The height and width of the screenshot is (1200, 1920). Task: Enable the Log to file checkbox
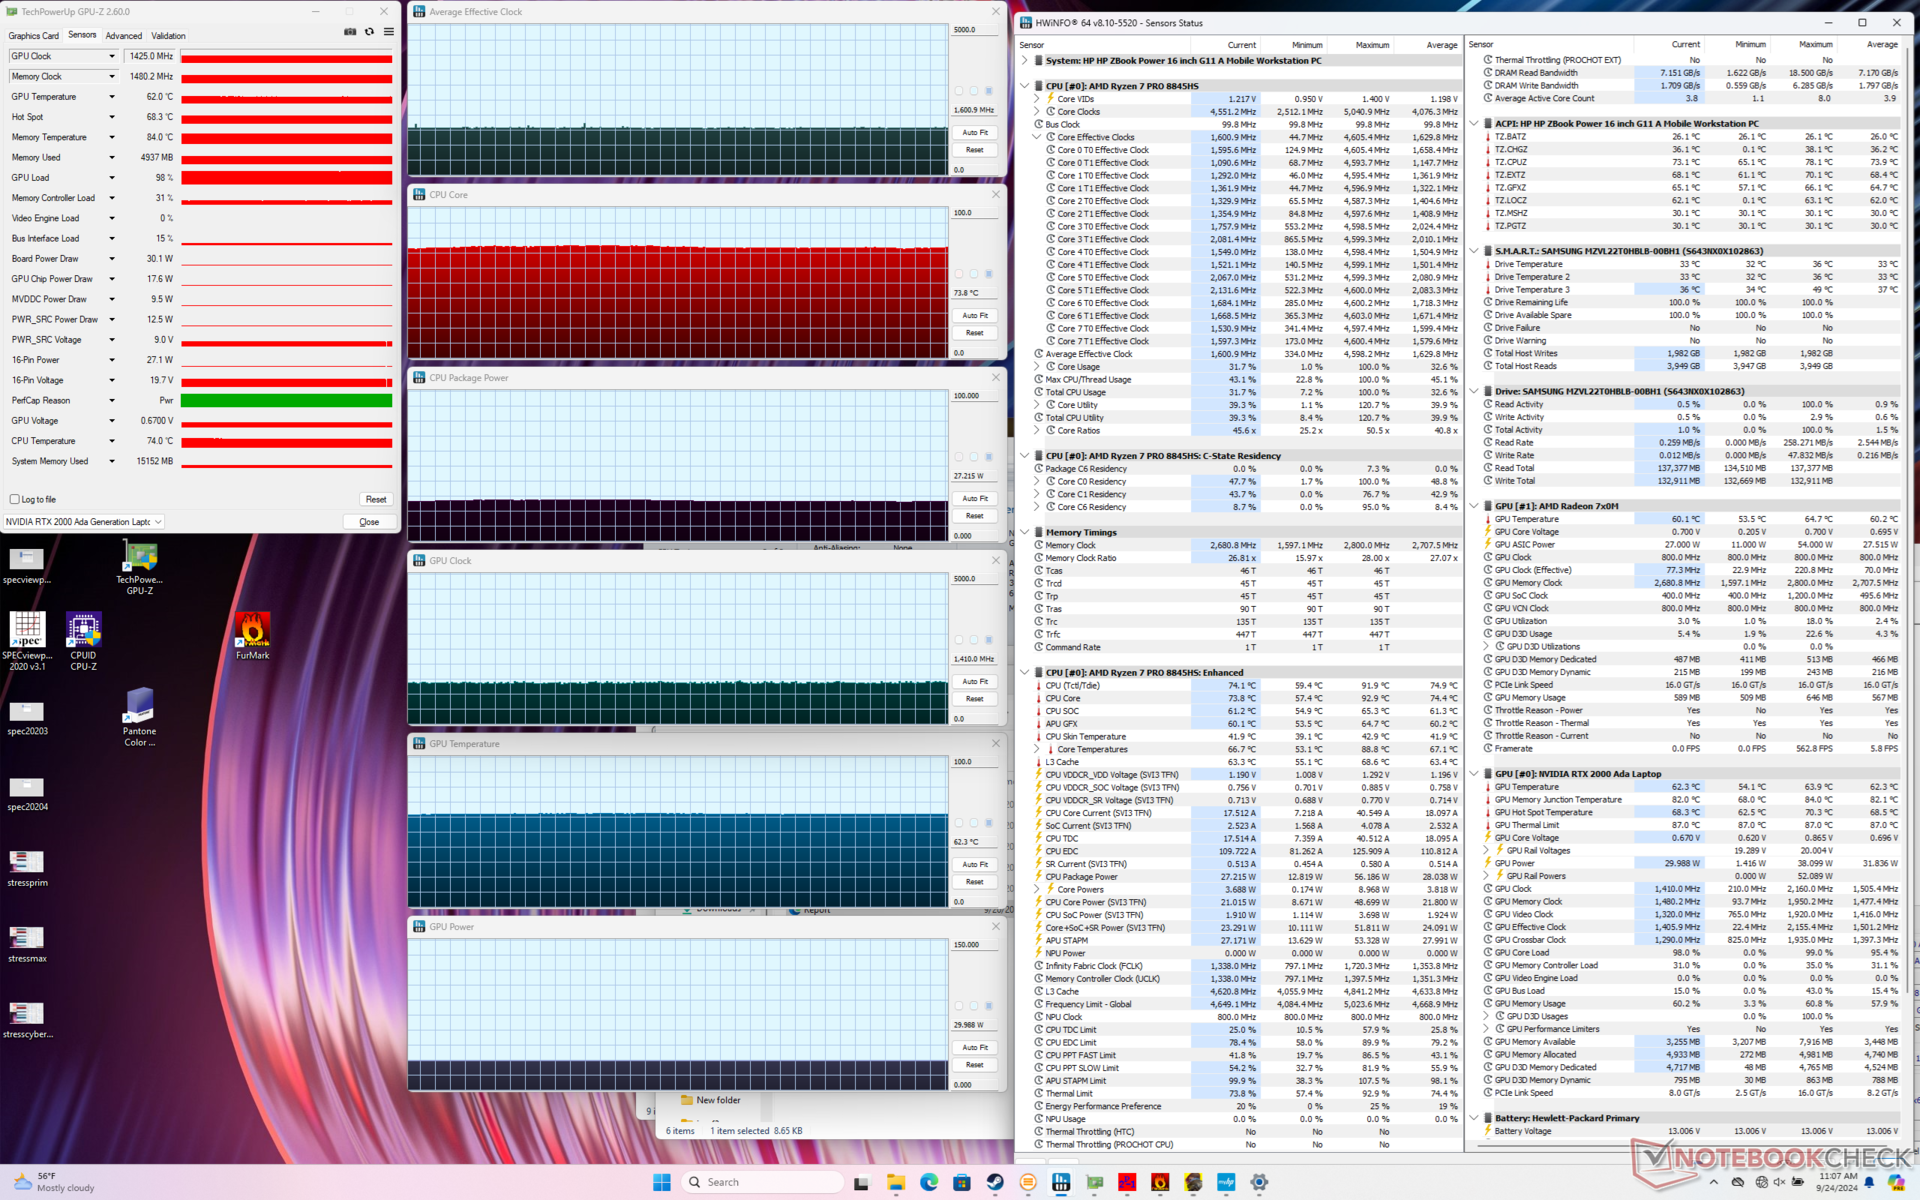(x=15, y=499)
